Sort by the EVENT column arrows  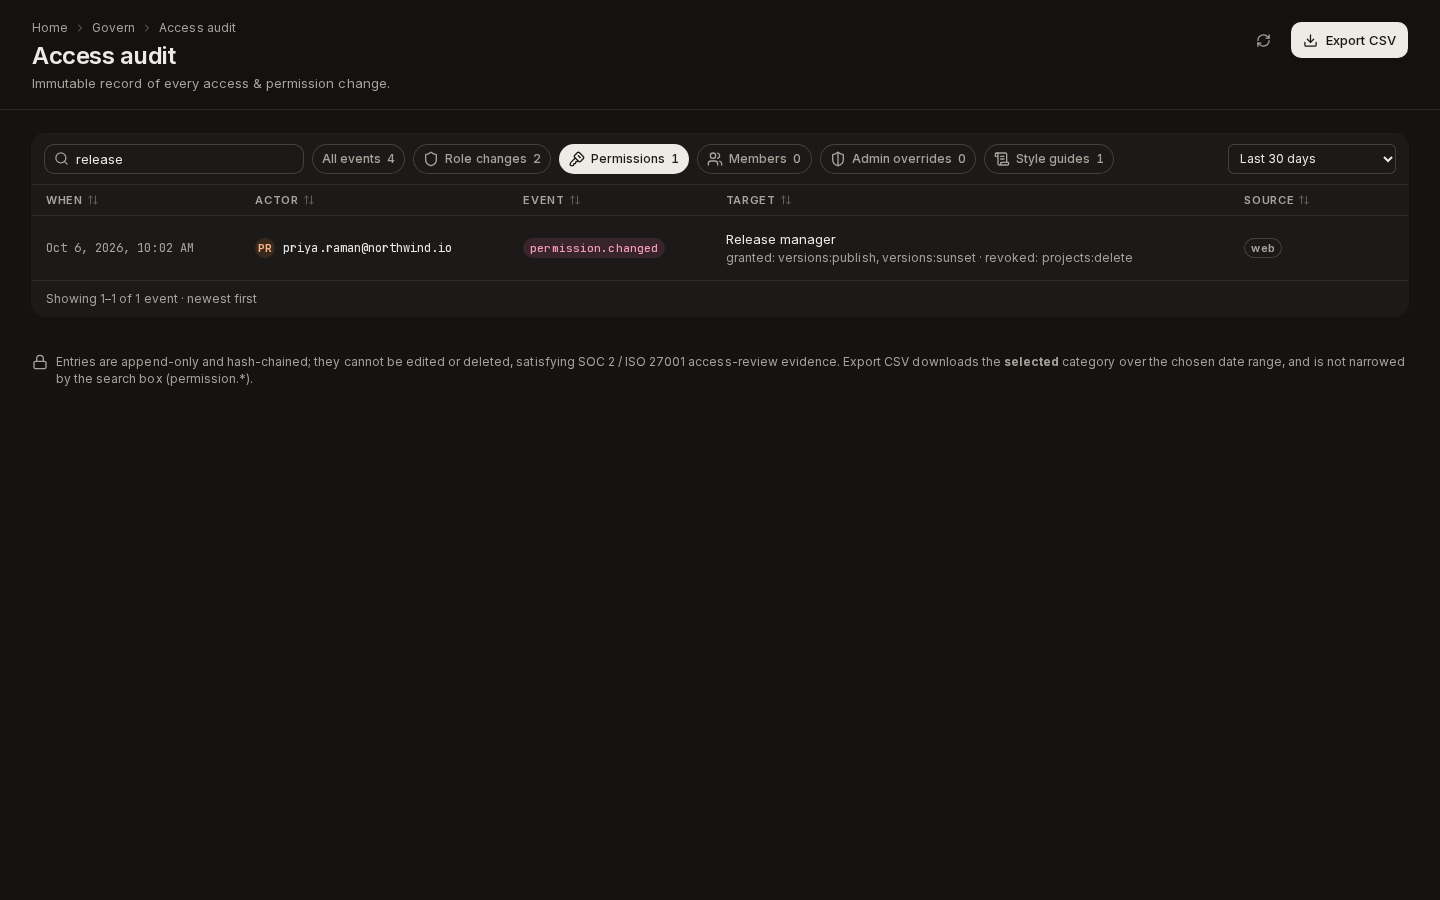pos(575,200)
